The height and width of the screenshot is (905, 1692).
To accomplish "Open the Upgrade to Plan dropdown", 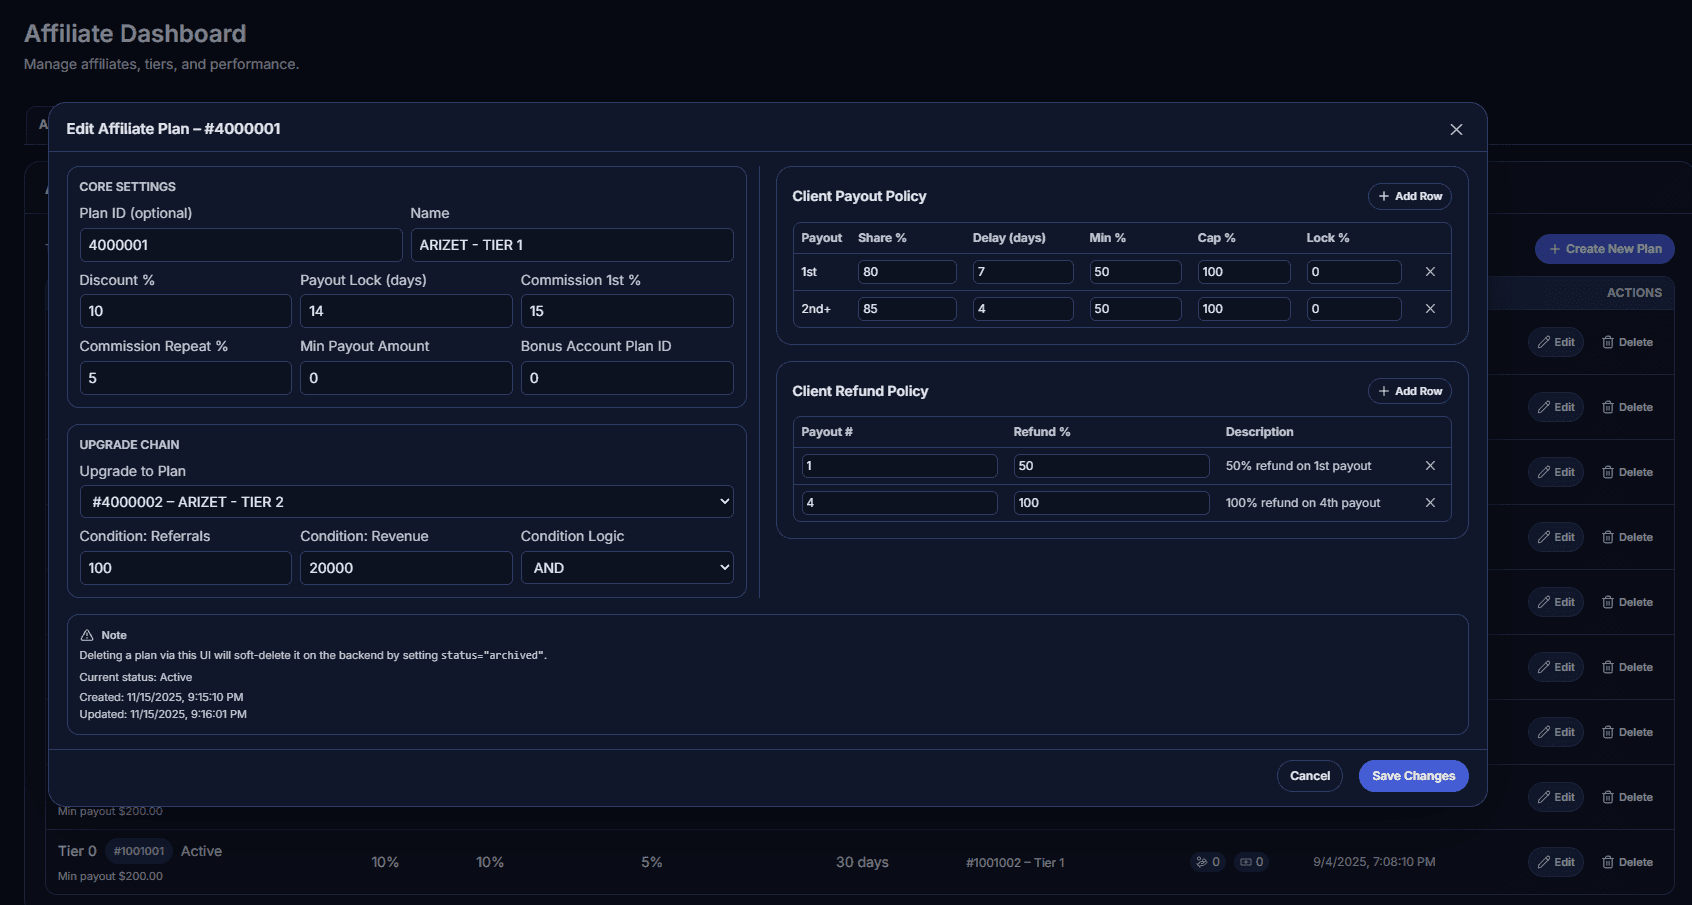I will coord(406,501).
